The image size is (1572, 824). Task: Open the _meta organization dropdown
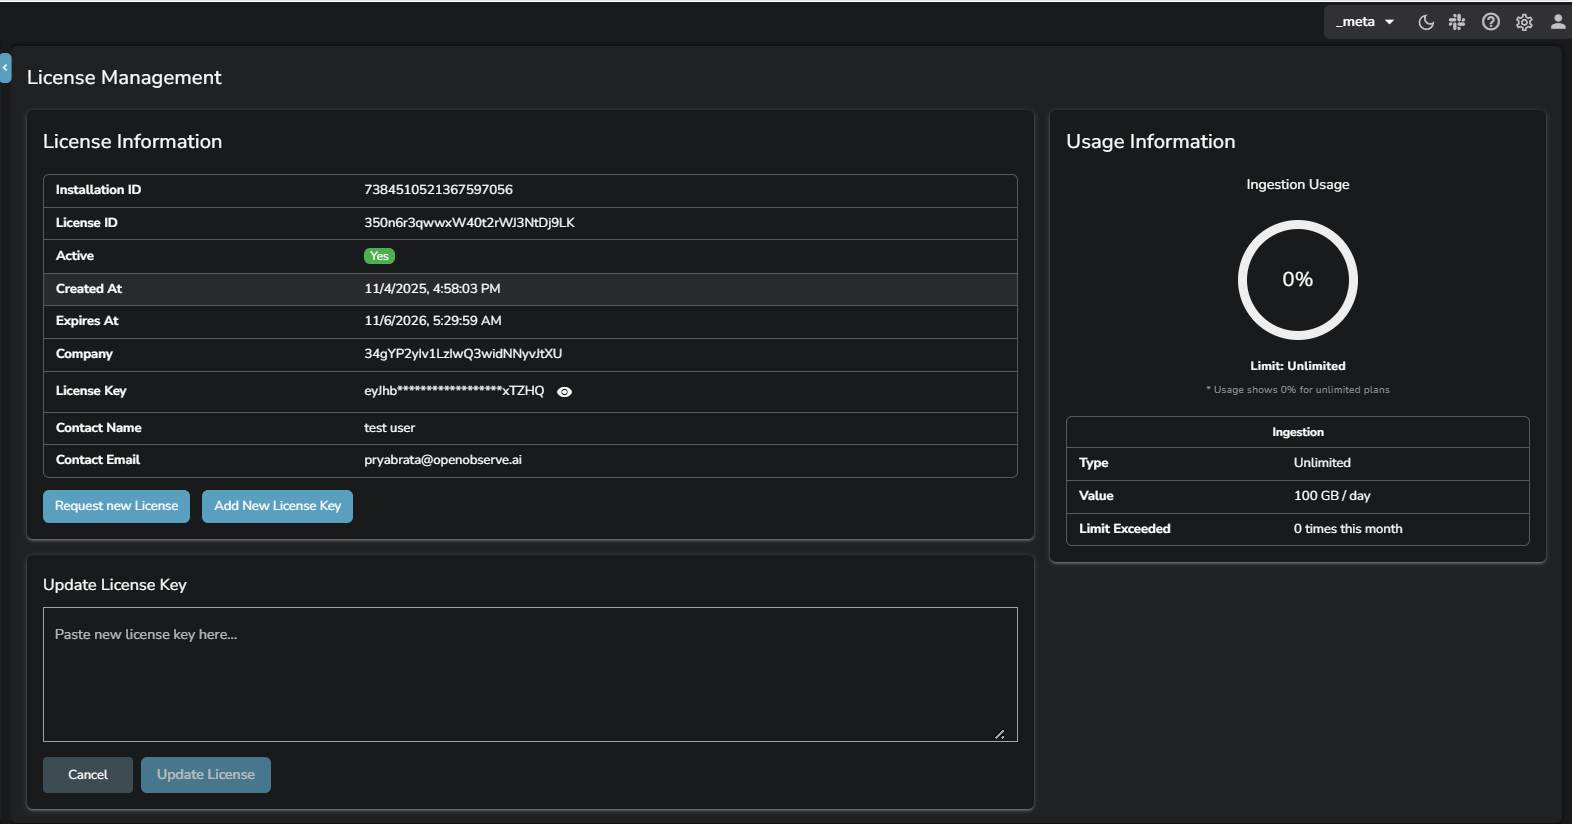(1365, 22)
